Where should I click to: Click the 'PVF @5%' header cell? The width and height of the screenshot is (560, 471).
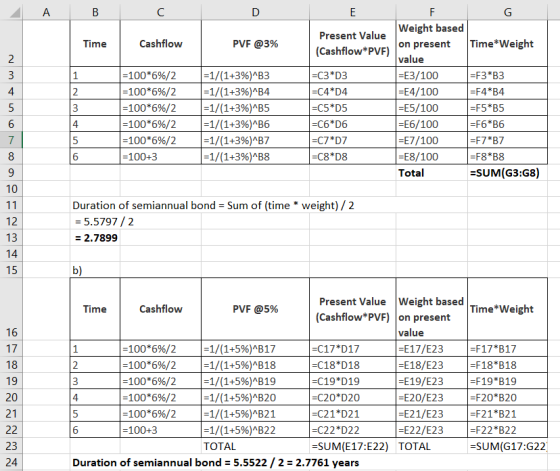point(255,309)
